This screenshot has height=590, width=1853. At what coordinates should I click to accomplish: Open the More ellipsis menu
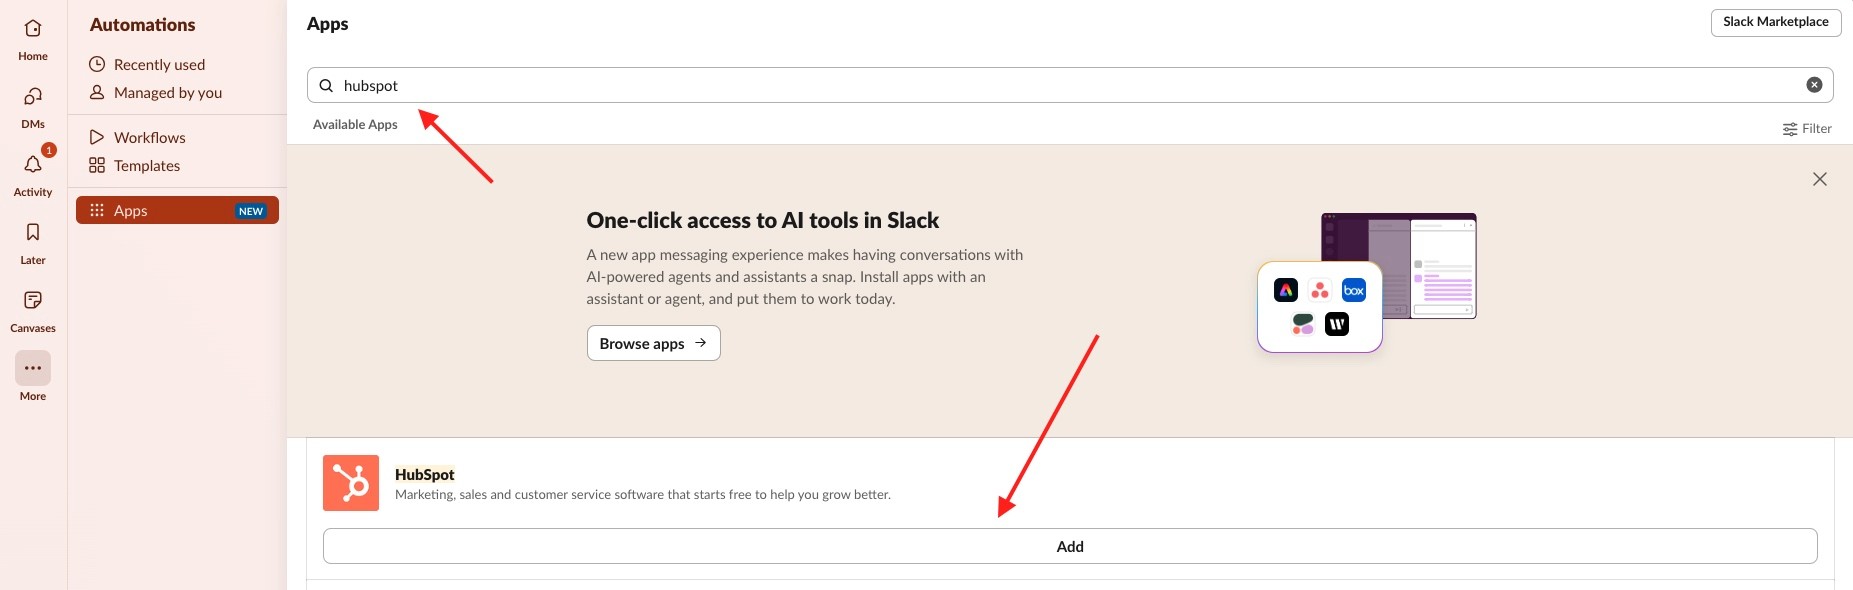click(x=33, y=368)
